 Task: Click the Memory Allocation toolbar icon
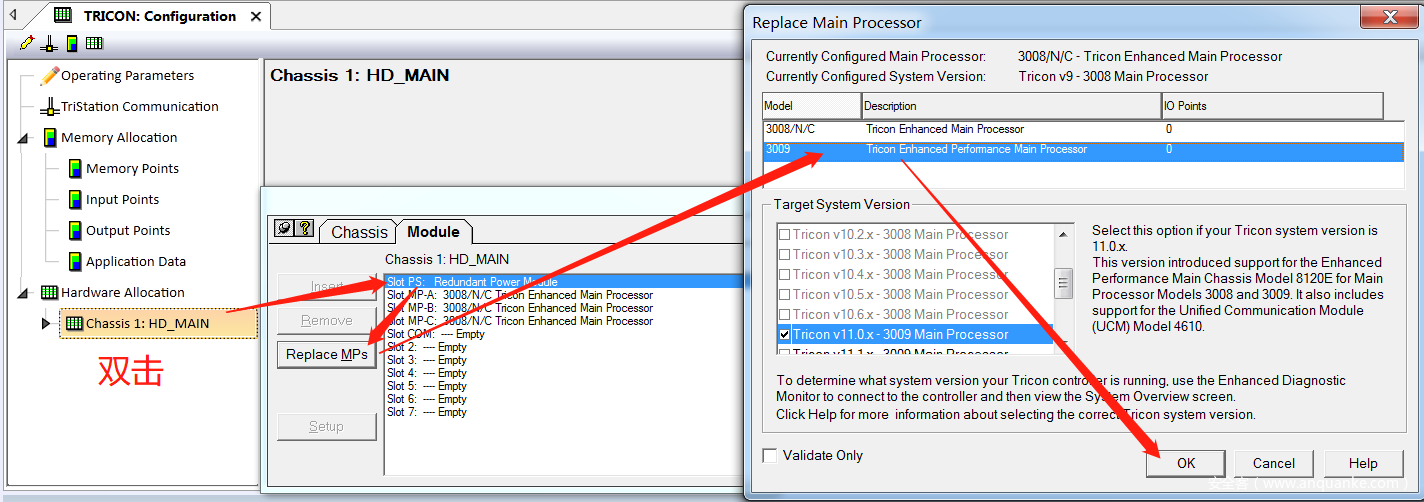point(72,43)
